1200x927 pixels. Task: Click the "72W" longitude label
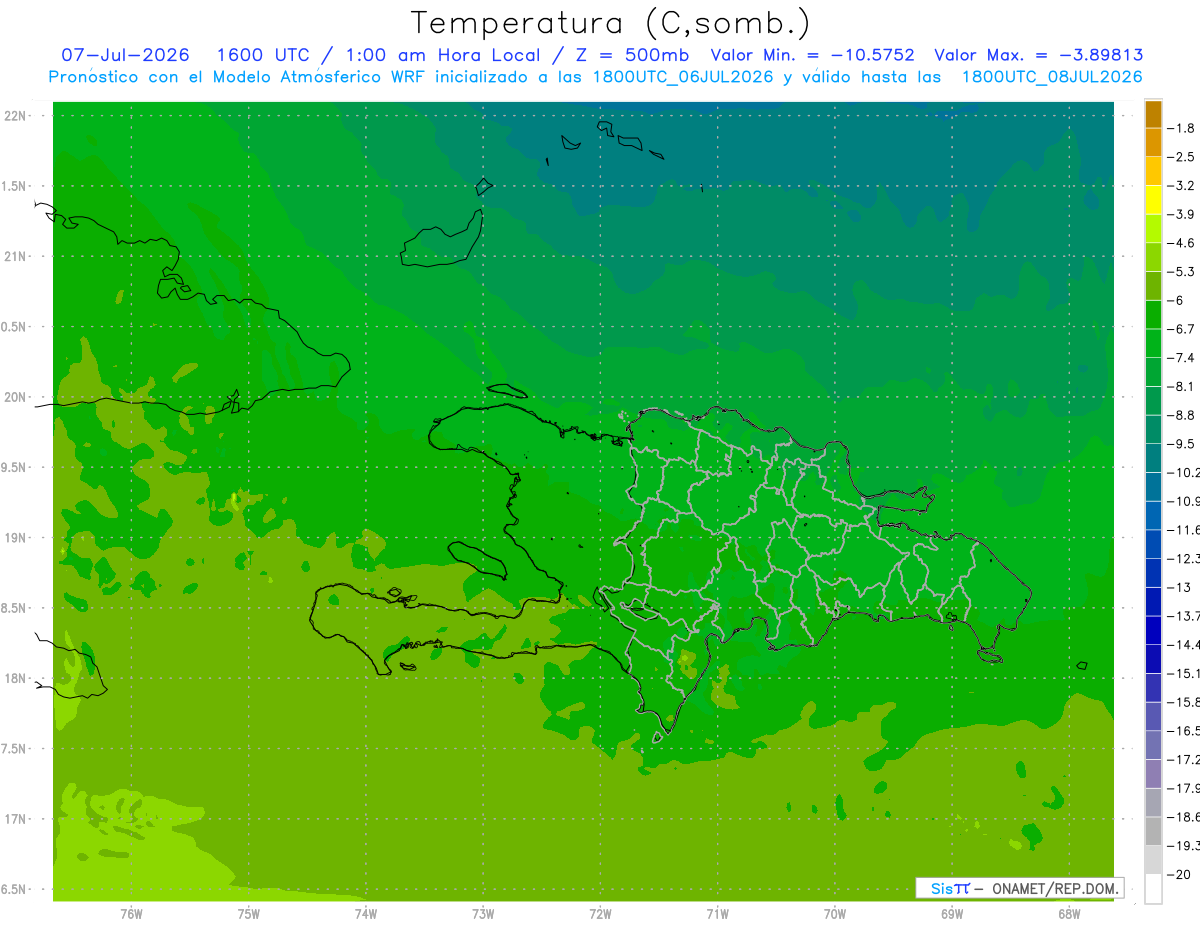pos(600,914)
